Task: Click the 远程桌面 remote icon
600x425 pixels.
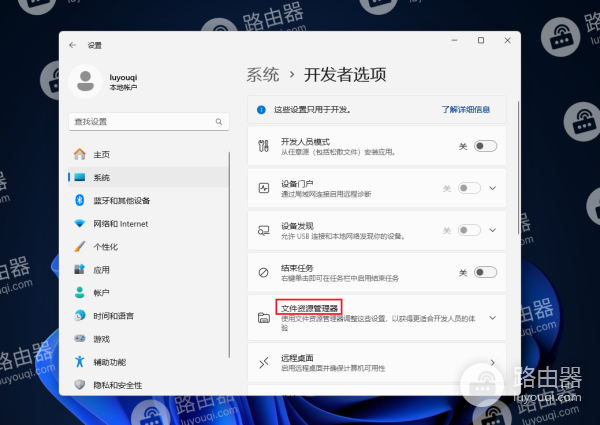Action: [264, 363]
